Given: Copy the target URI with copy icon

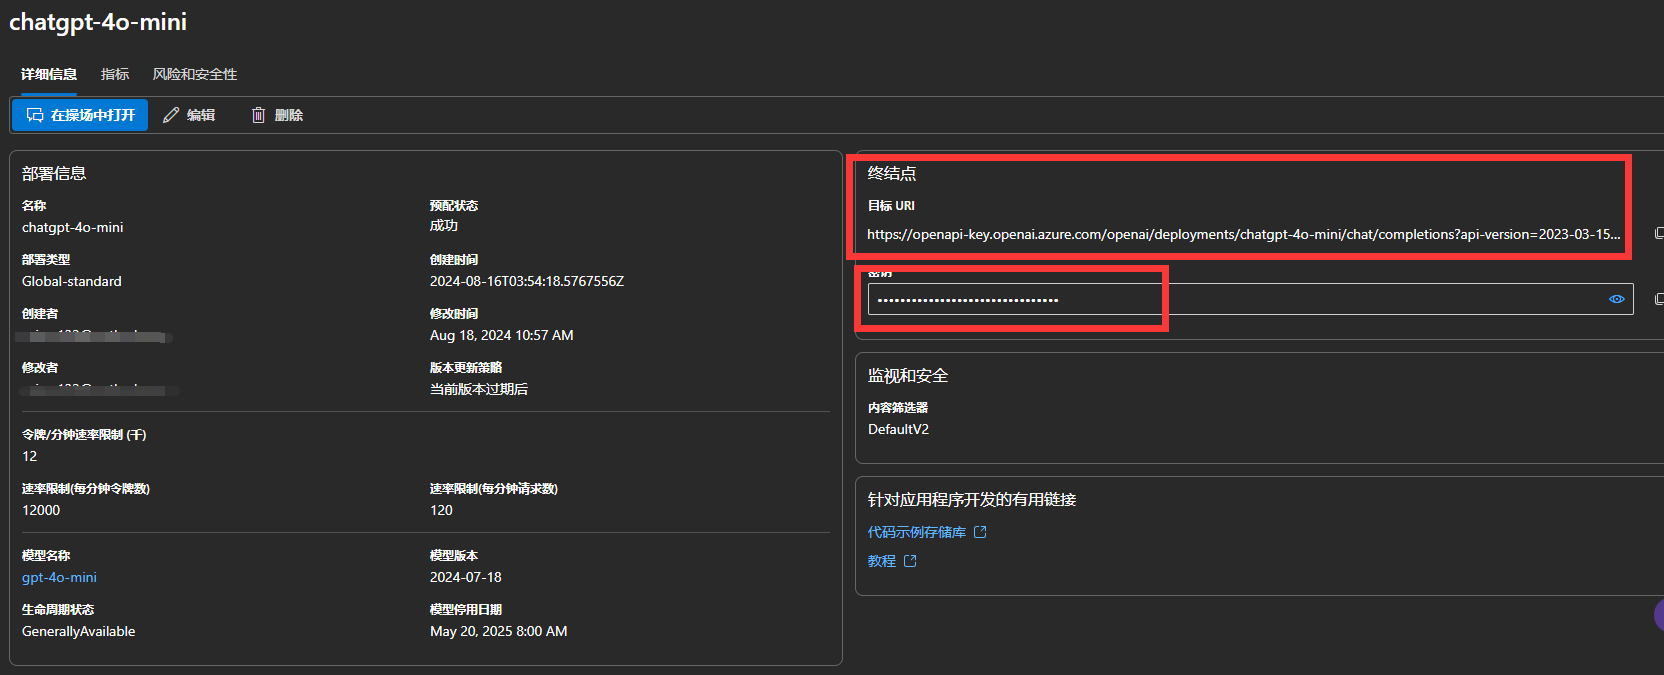Looking at the screenshot, I should (x=1659, y=233).
